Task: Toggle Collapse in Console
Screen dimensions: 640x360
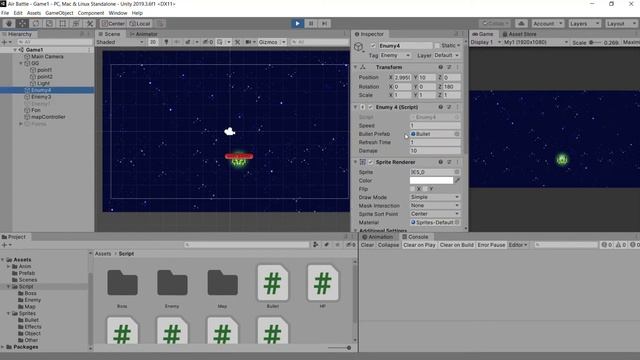Action: [x=388, y=245]
